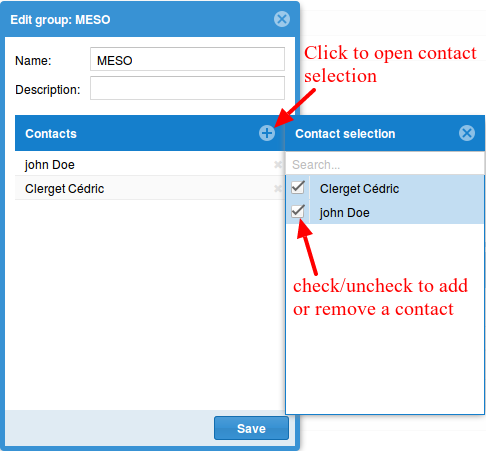This screenshot has height=451, width=486.
Task: Save the group changes
Action: 251,428
